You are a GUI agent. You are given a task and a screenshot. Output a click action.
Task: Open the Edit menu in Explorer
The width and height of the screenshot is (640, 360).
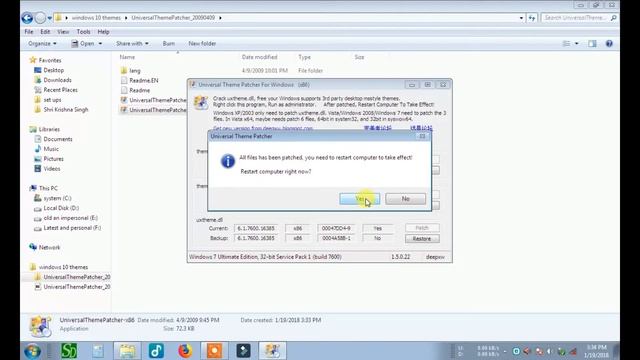coord(45,31)
